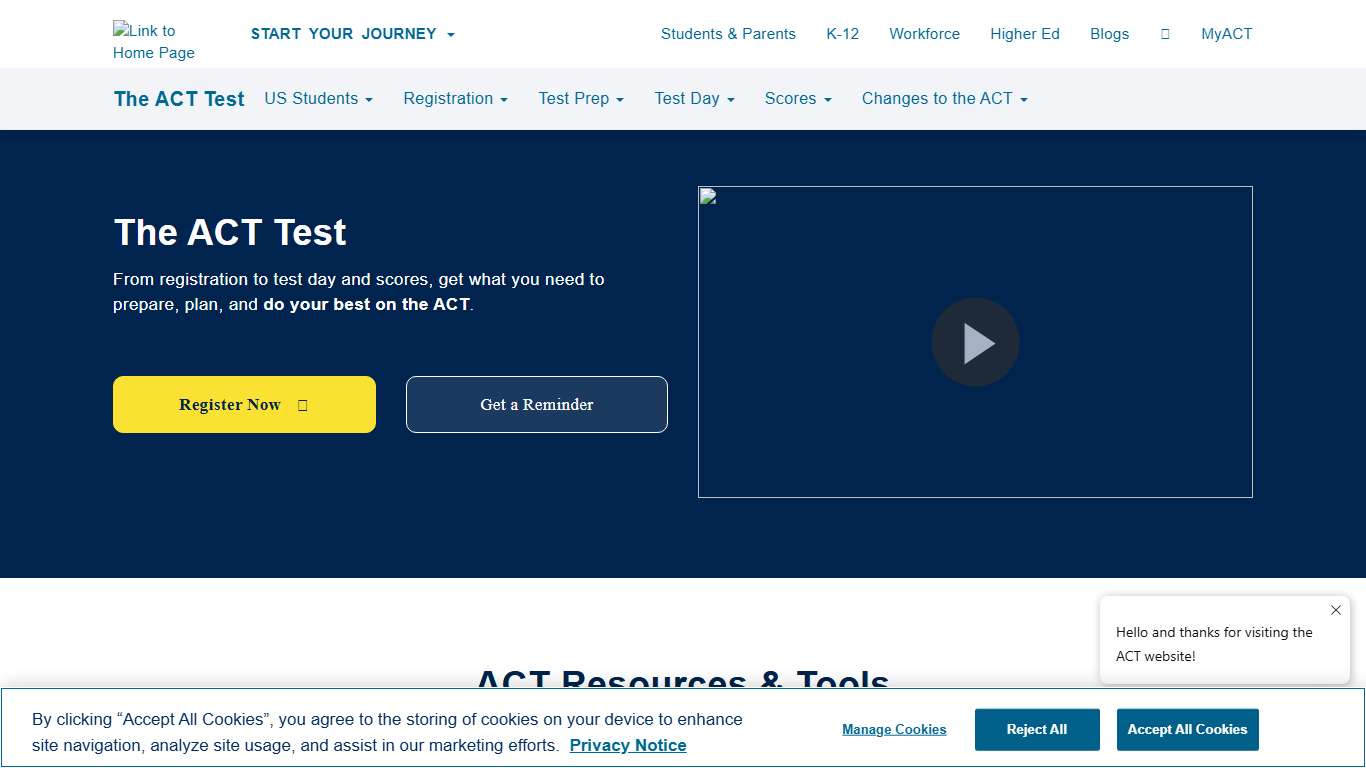Click the search icon in the header

[1164, 33]
